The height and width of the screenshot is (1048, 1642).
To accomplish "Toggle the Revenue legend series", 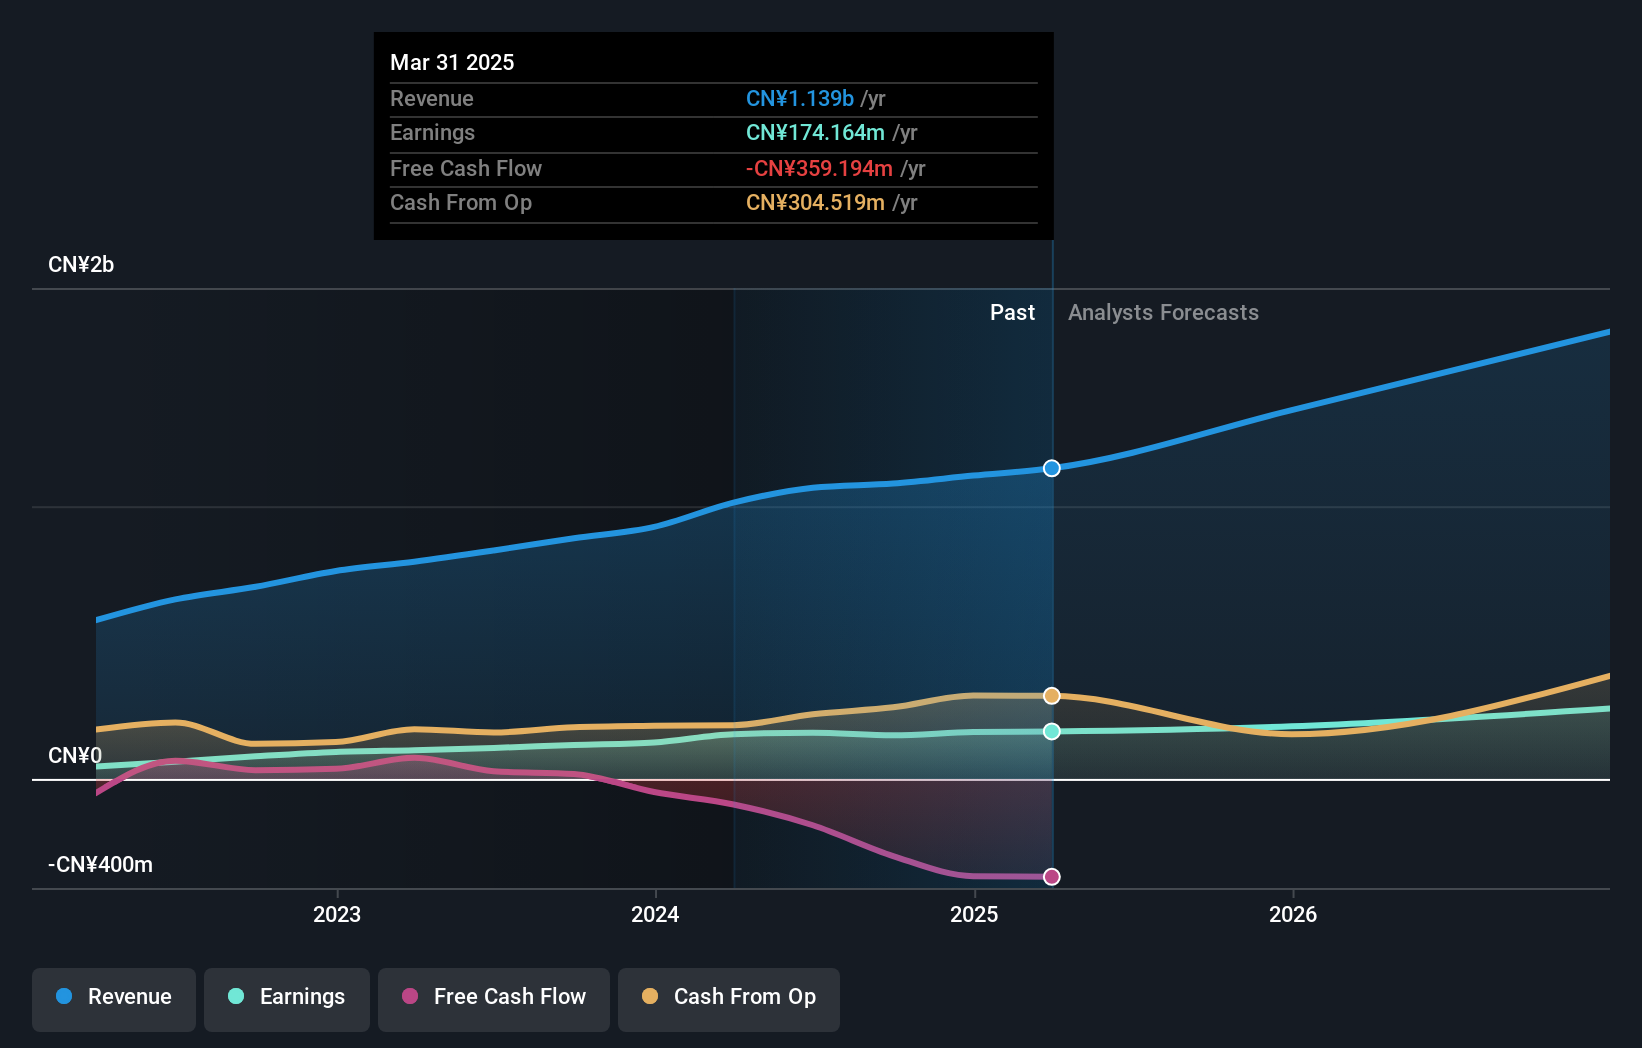I will pyautogui.click(x=114, y=999).
